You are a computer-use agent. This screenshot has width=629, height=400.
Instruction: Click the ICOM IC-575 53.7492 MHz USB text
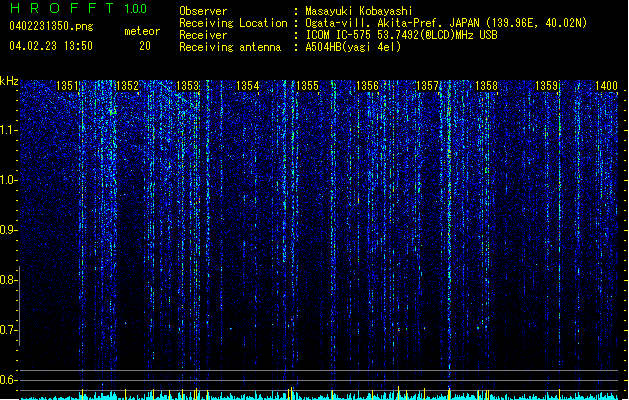(401, 35)
